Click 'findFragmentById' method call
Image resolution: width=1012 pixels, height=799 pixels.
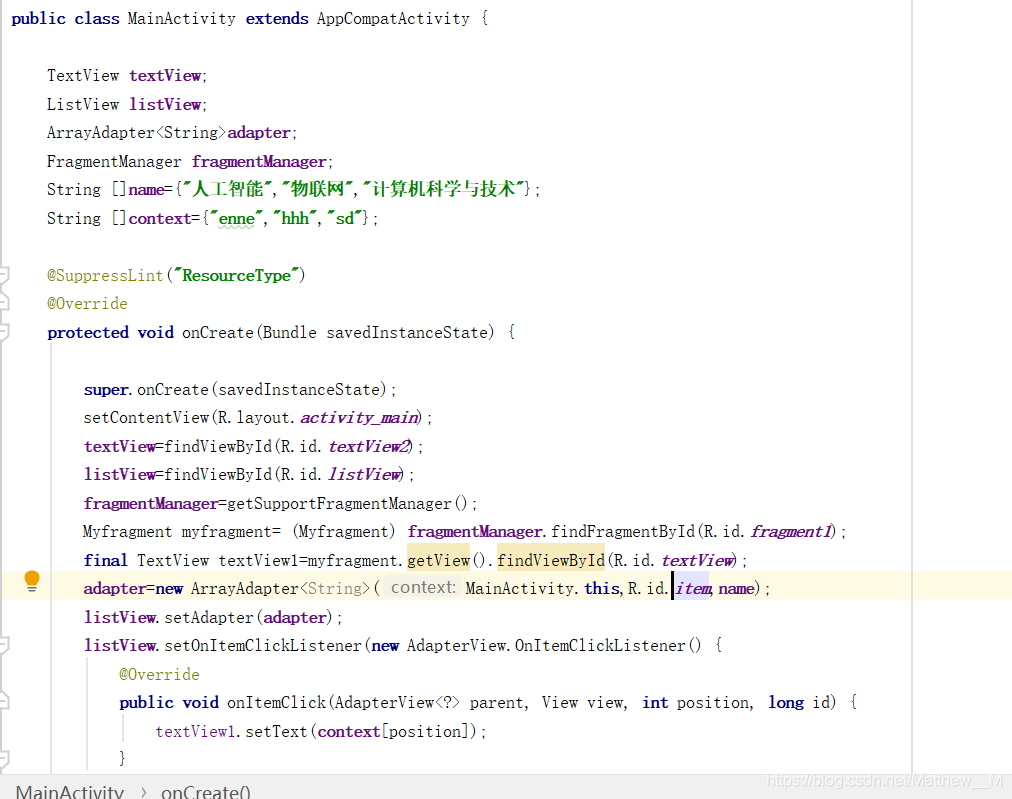(x=623, y=532)
